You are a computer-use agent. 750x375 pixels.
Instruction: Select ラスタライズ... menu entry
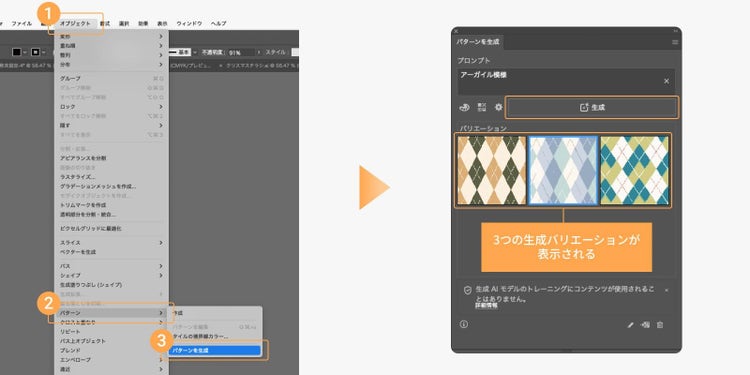(111, 176)
